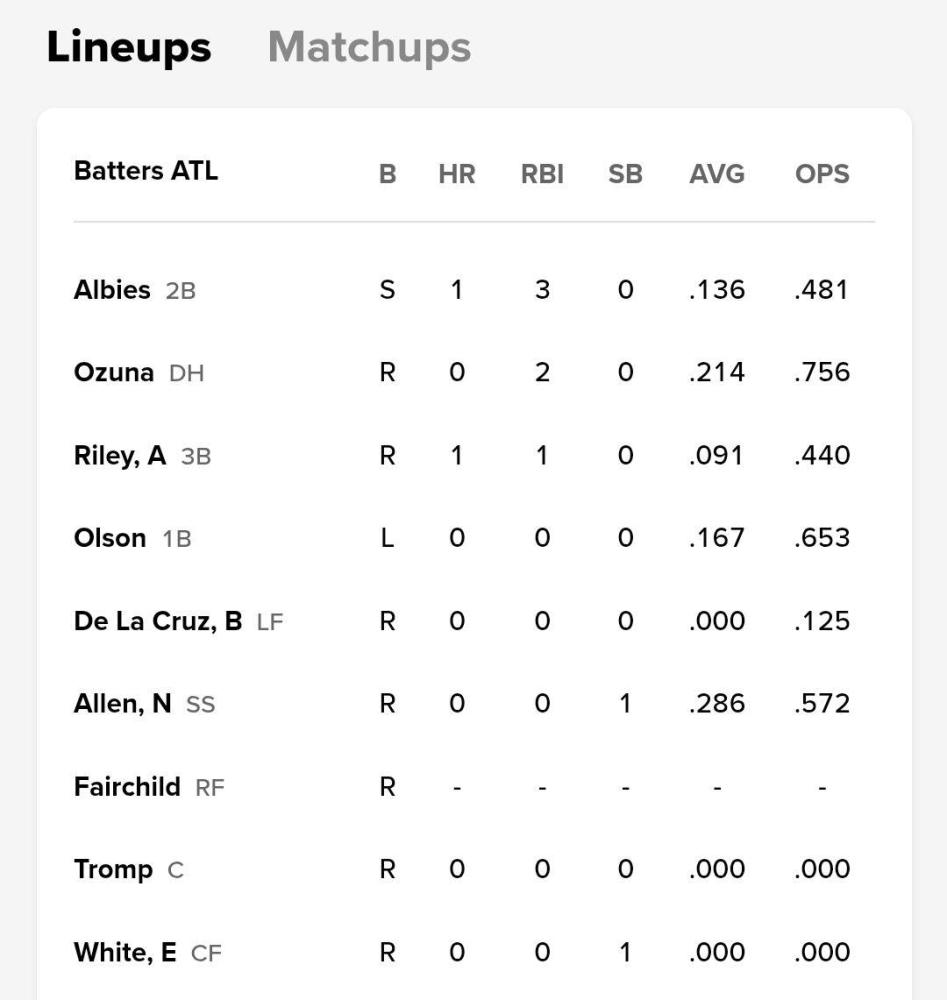The height and width of the screenshot is (1000, 947).
Task: Open Fairchild player details
Action: click(x=127, y=787)
